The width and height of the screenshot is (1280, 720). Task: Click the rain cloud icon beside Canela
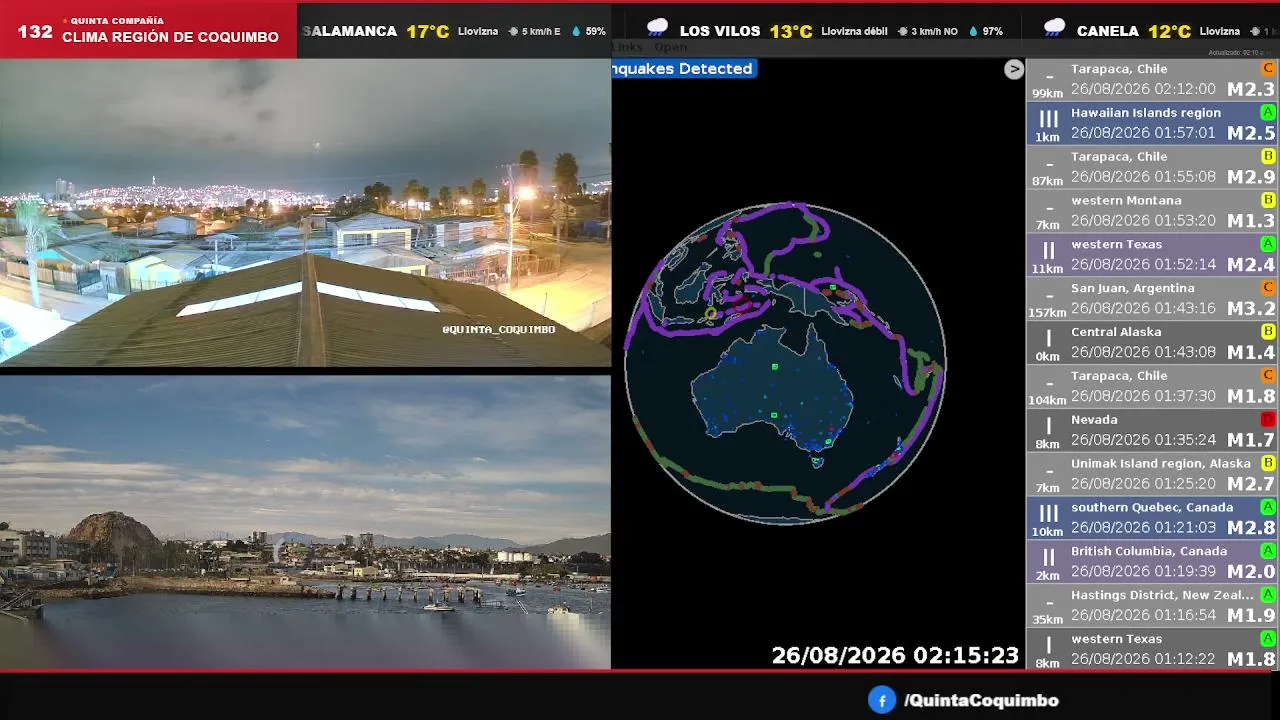(1054, 28)
